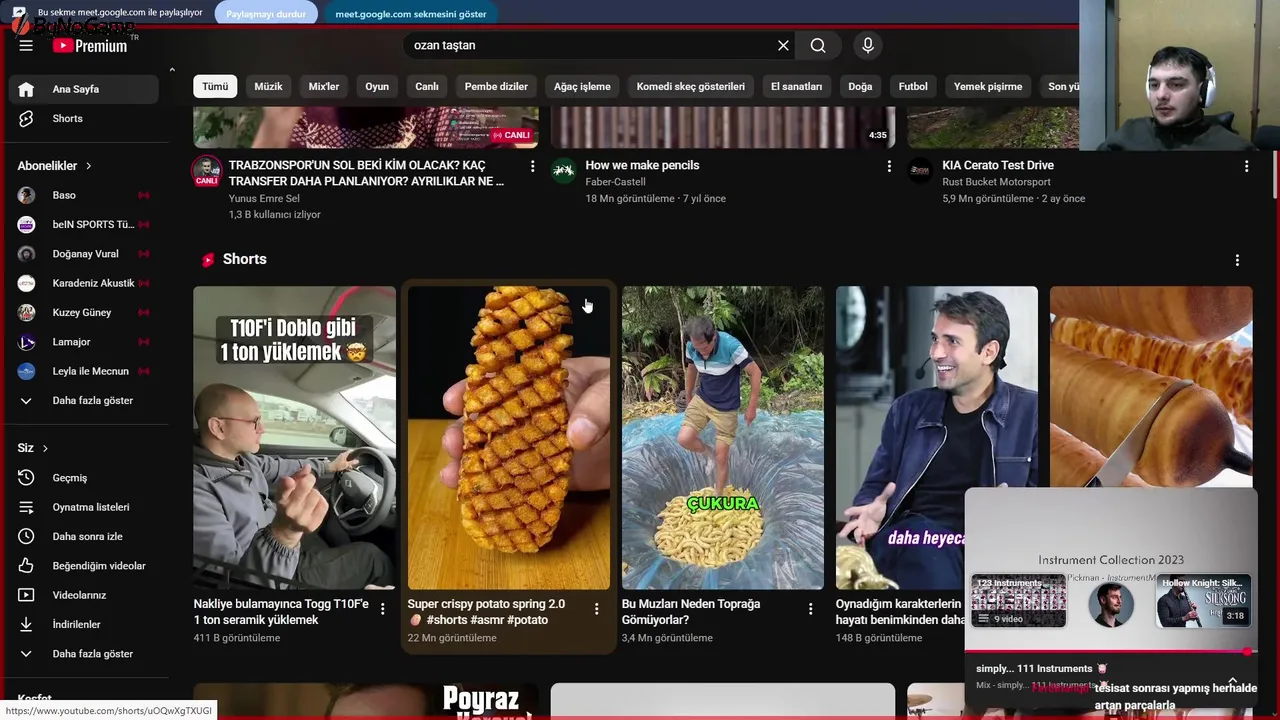
Task: Open options menu for Trabzonspor live video
Action: click(532, 167)
